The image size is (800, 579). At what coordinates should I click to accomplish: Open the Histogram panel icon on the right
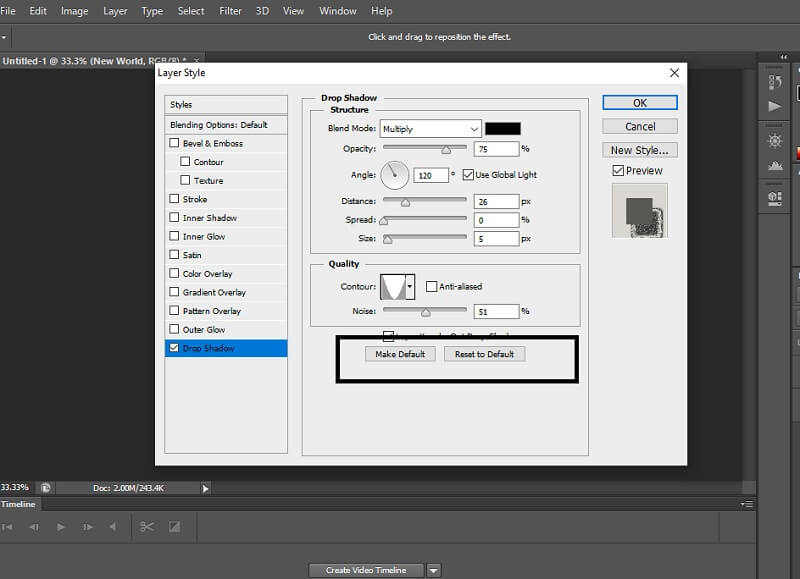[x=775, y=165]
